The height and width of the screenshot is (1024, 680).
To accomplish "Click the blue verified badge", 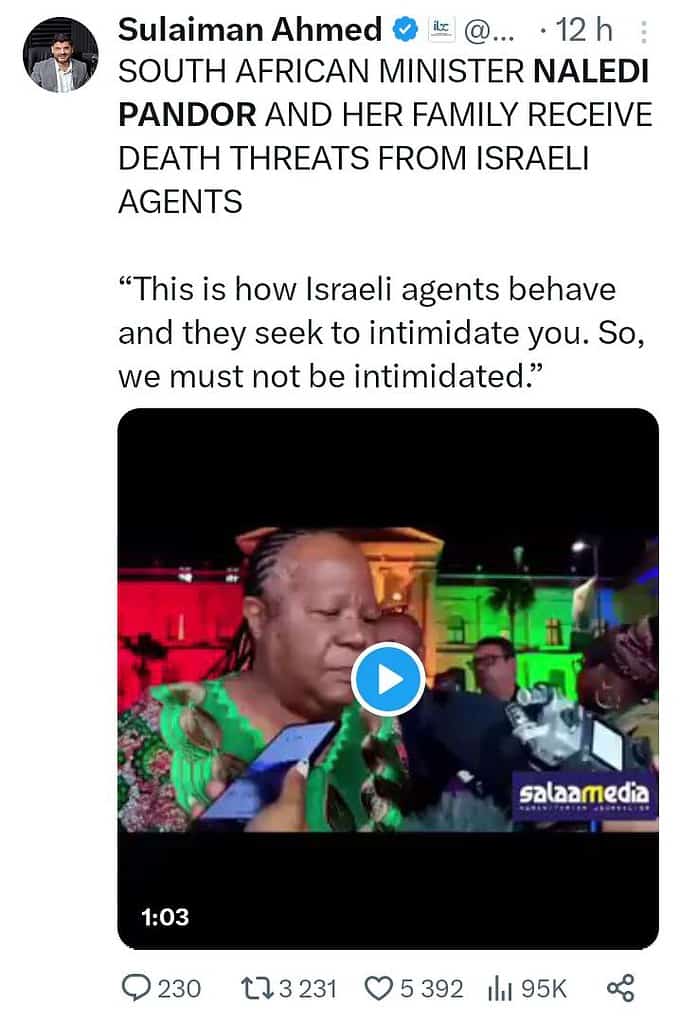I will pyautogui.click(x=405, y=30).
